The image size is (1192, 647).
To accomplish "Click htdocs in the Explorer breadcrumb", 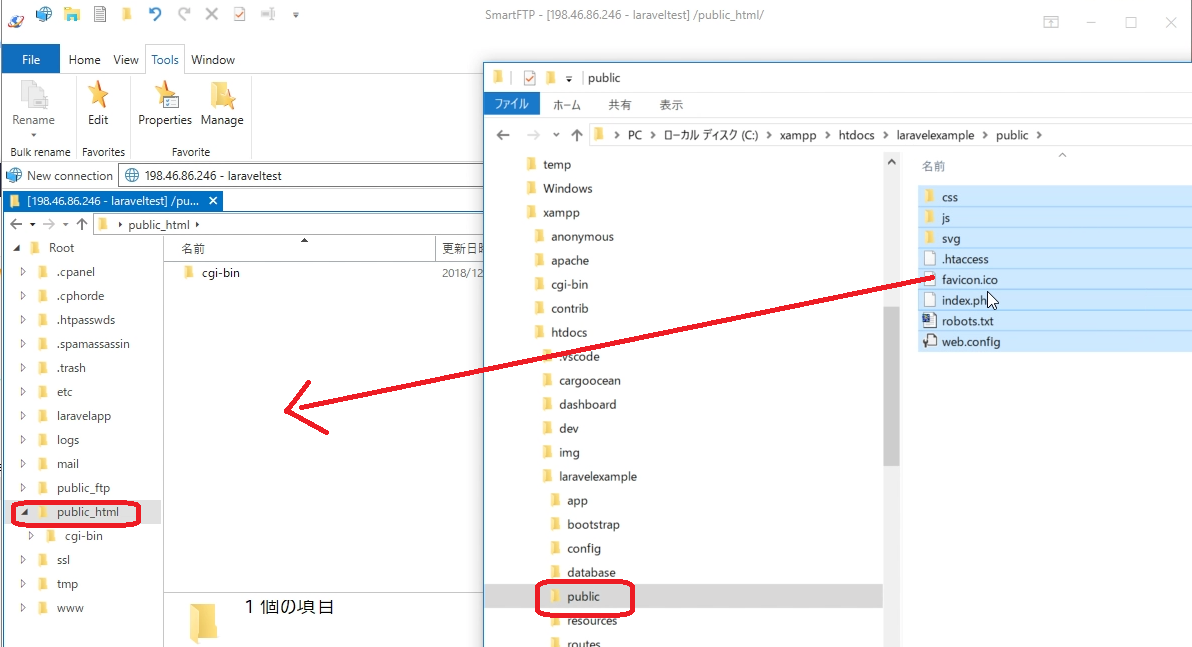I will [x=856, y=135].
